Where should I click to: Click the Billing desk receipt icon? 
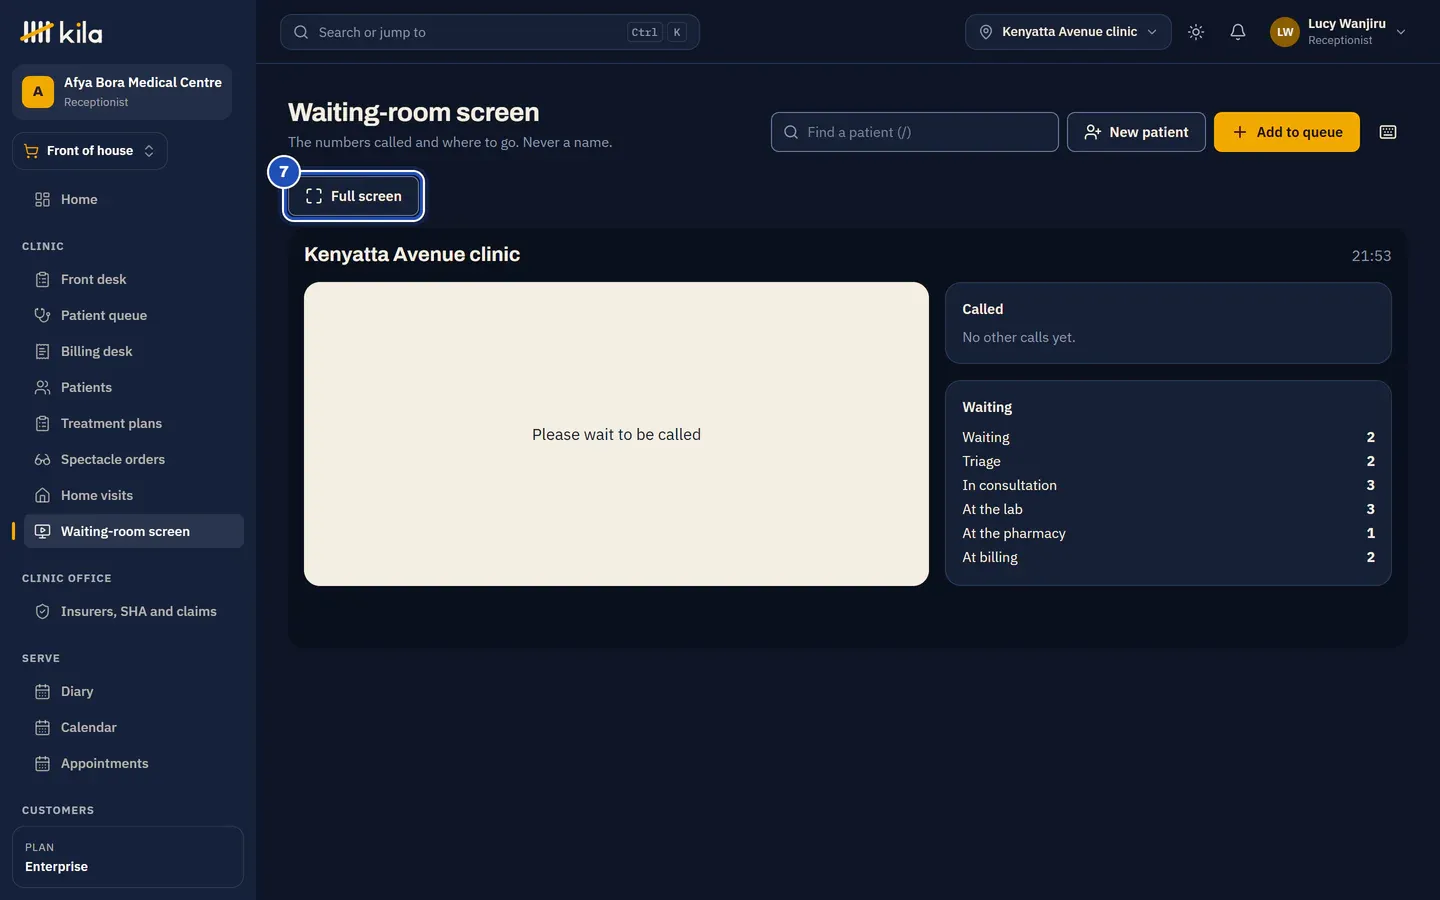(42, 352)
